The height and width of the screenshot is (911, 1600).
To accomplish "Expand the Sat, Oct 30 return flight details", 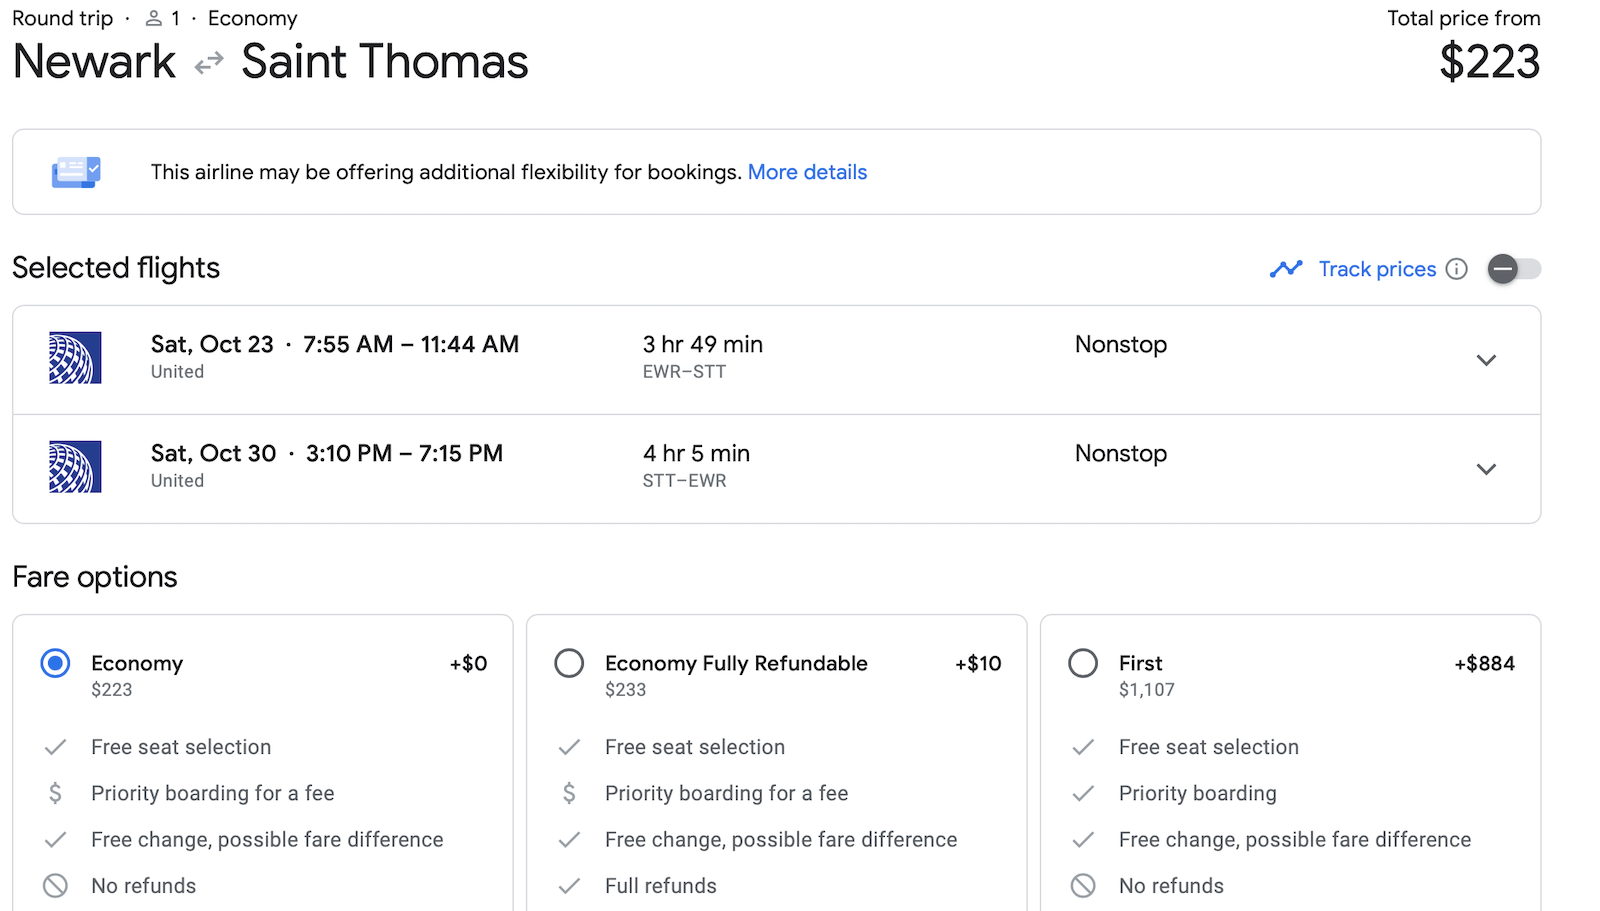I will (1486, 469).
